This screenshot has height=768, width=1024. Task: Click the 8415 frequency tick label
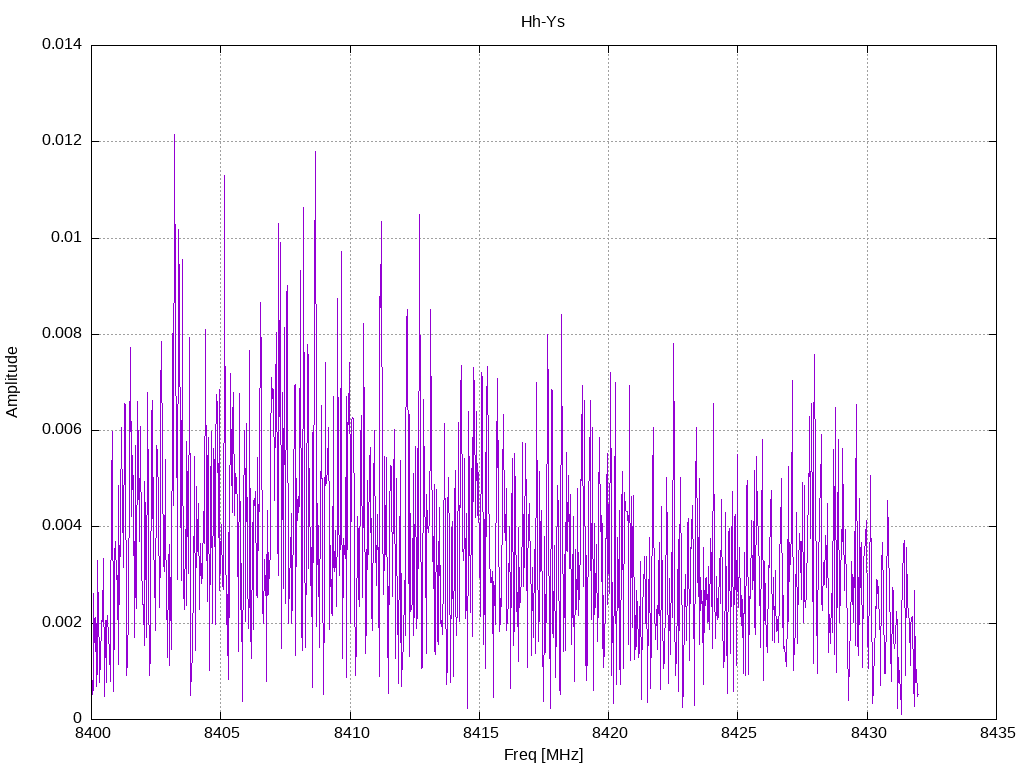point(479,733)
